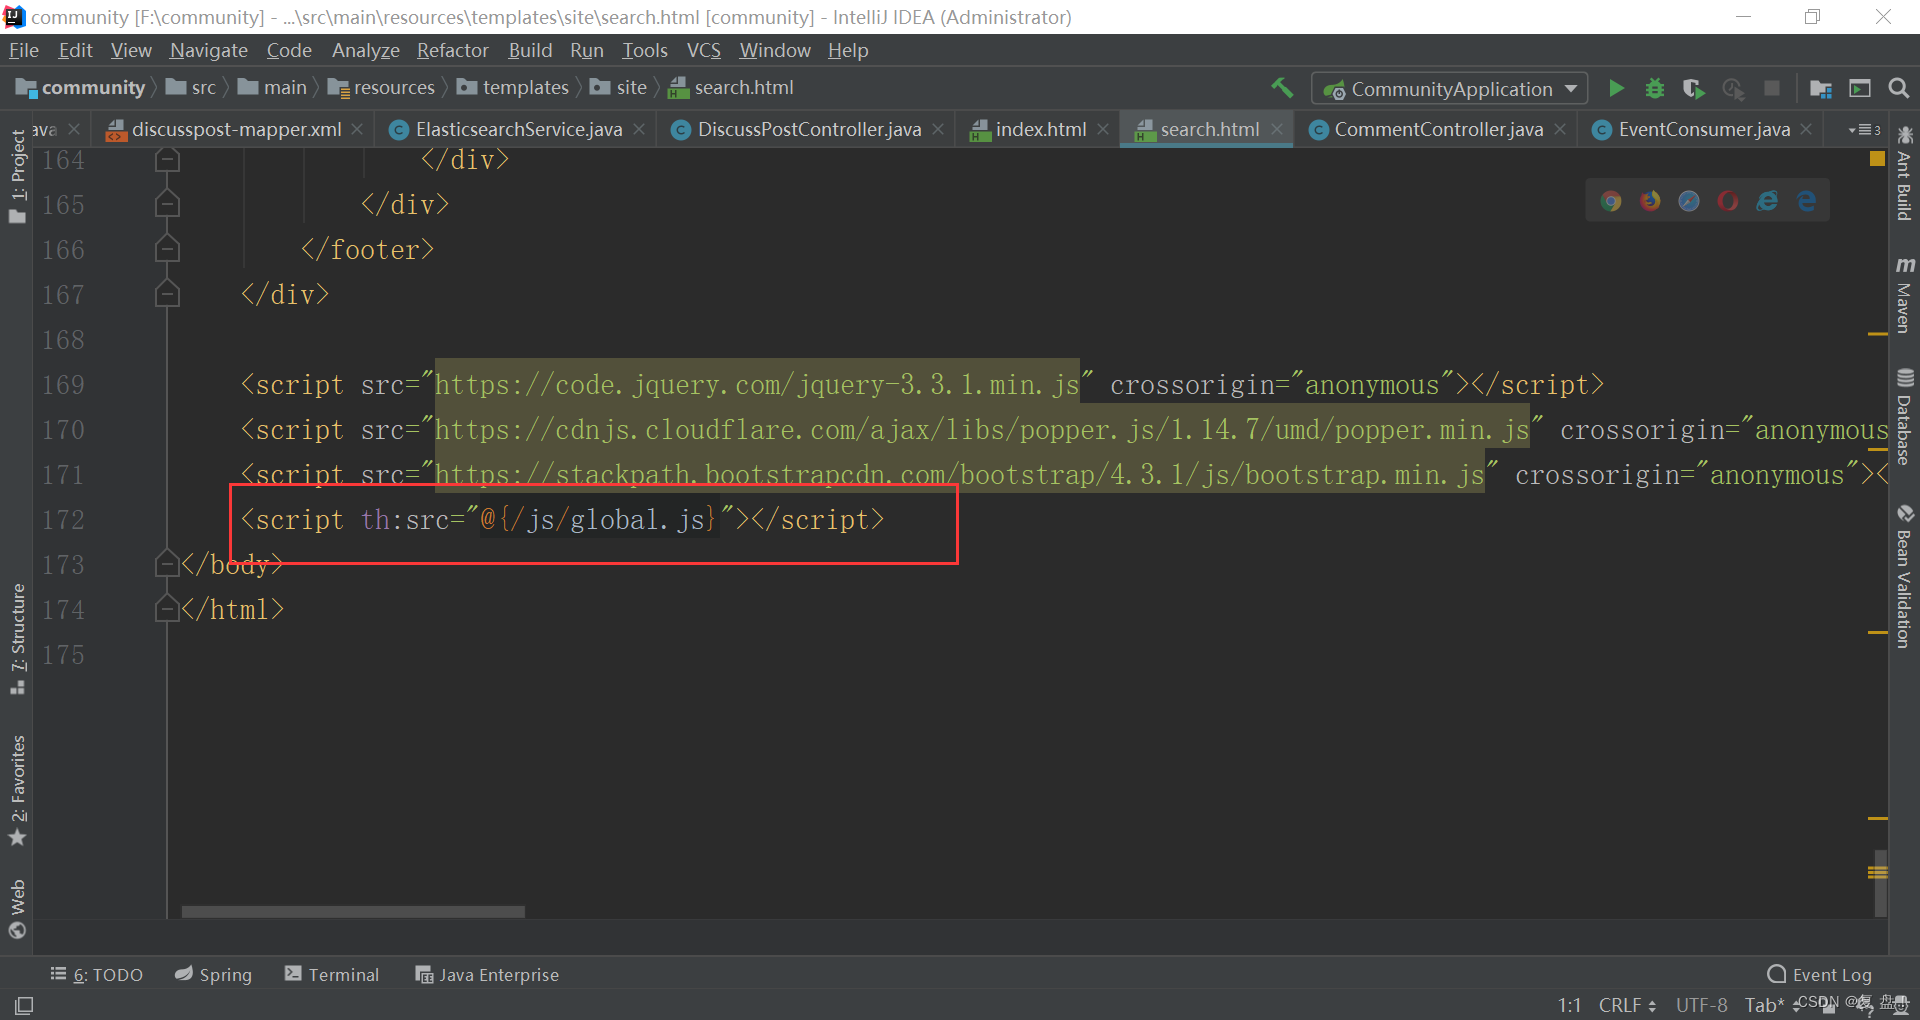
Task: Start debugging with the bug icon
Action: click(1655, 88)
